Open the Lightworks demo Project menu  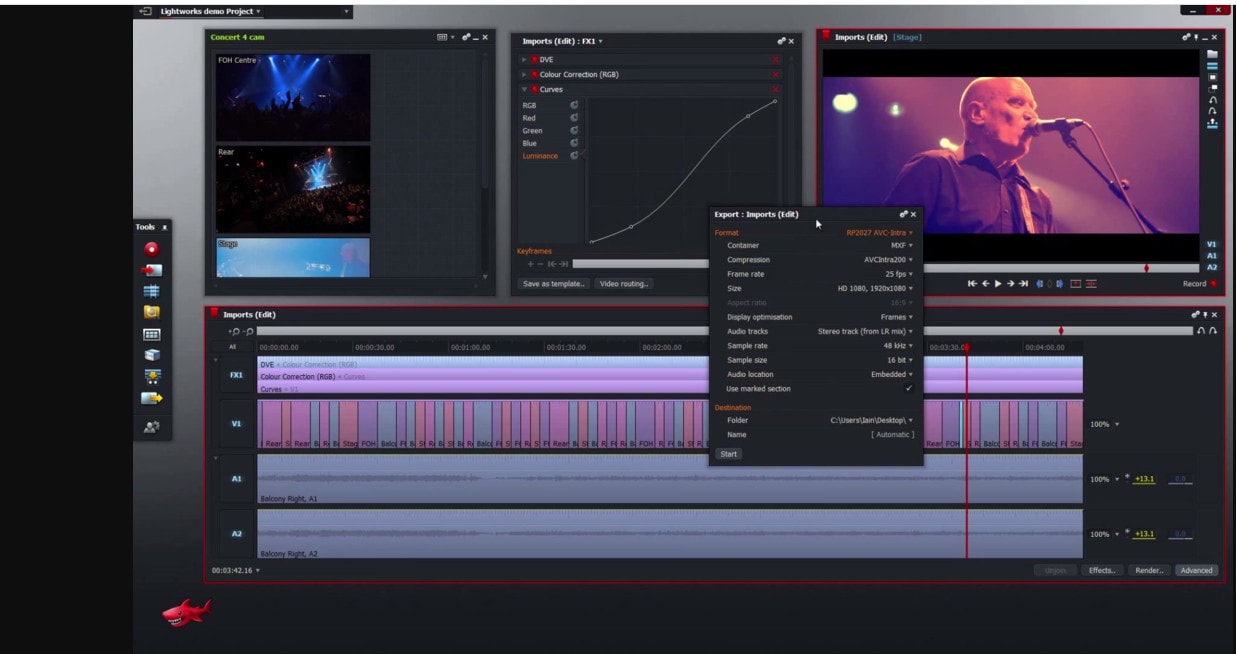[x=211, y=12]
